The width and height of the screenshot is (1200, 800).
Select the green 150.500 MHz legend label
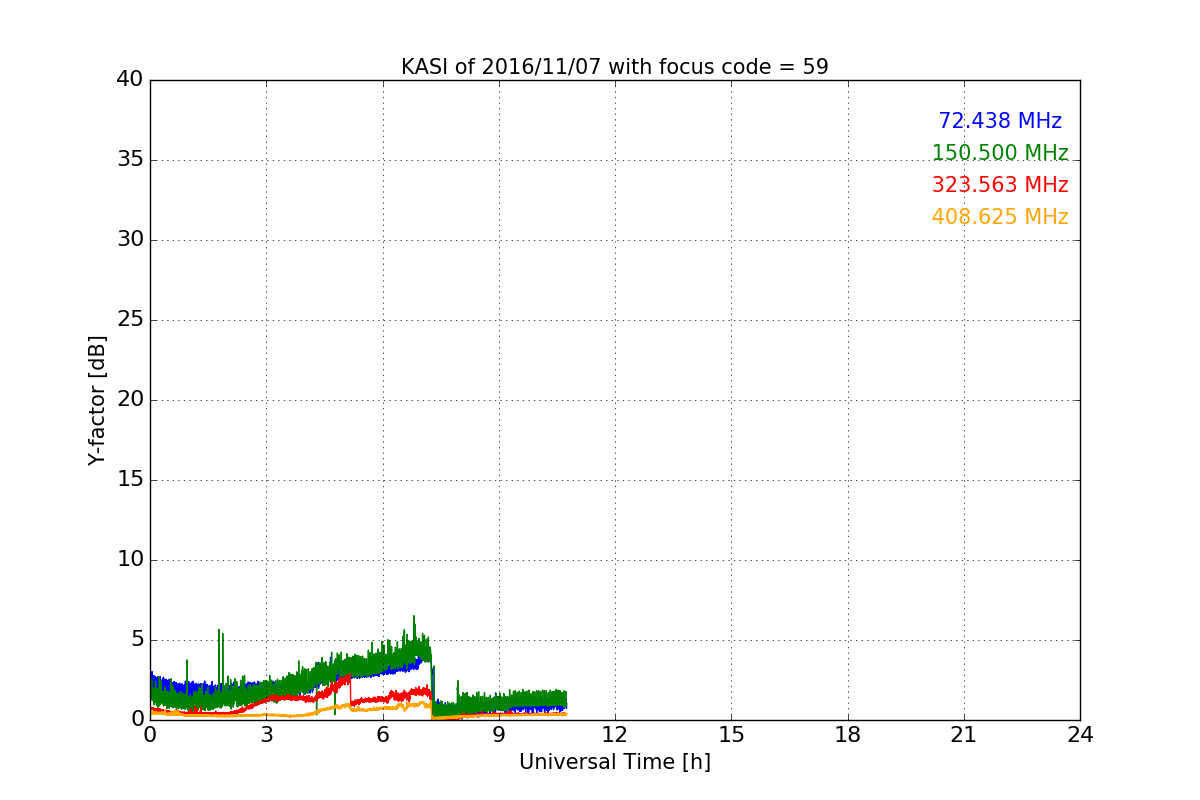[x=1000, y=153]
